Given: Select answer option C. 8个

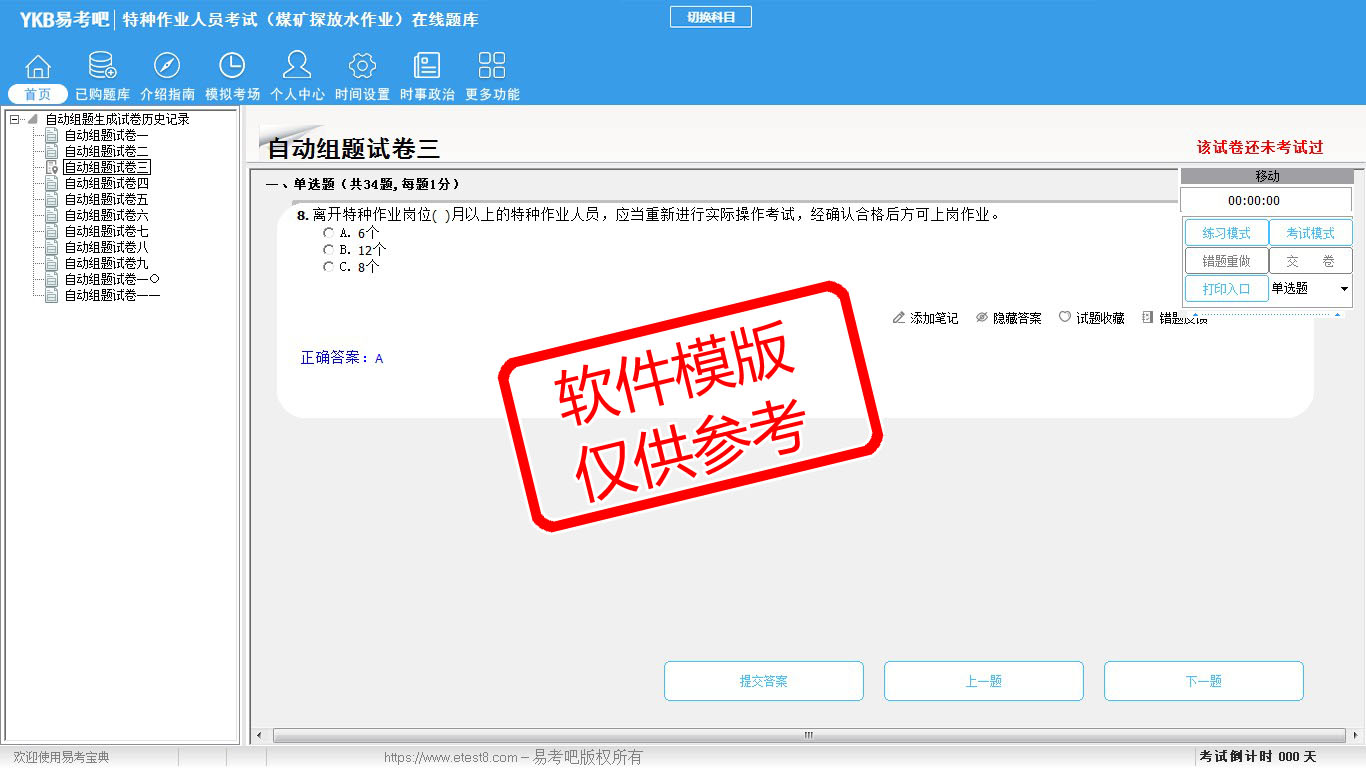Looking at the screenshot, I should 329,267.
